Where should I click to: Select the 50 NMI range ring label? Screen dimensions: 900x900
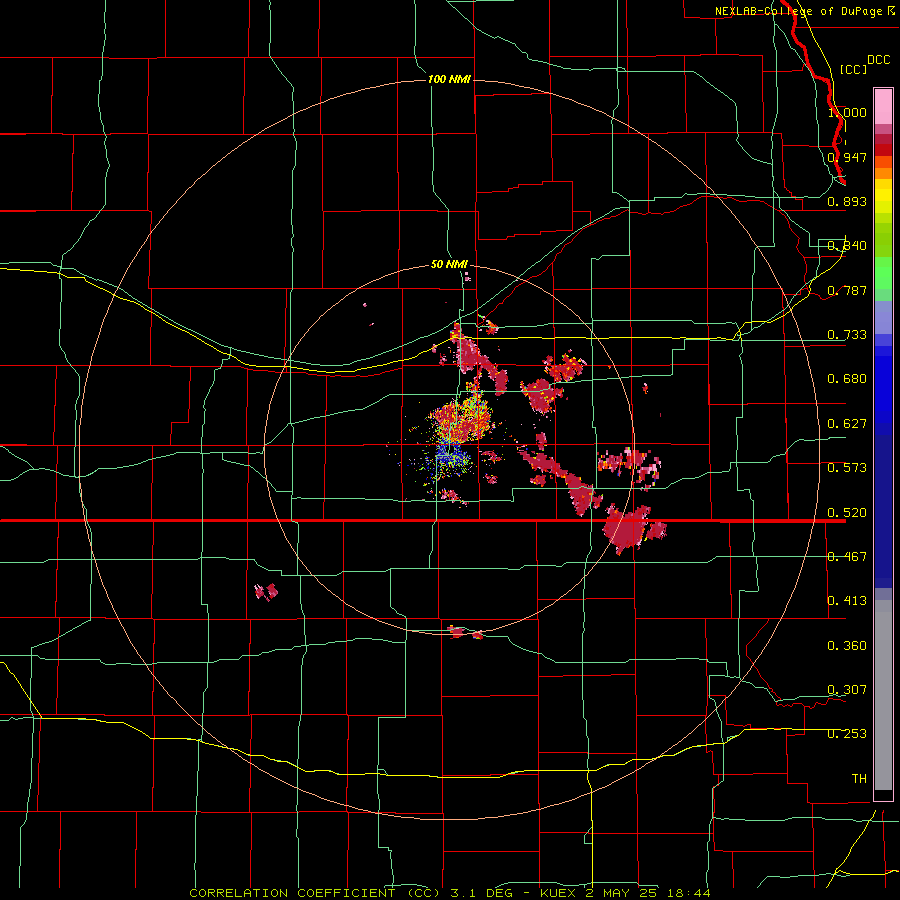coord(449,264)
